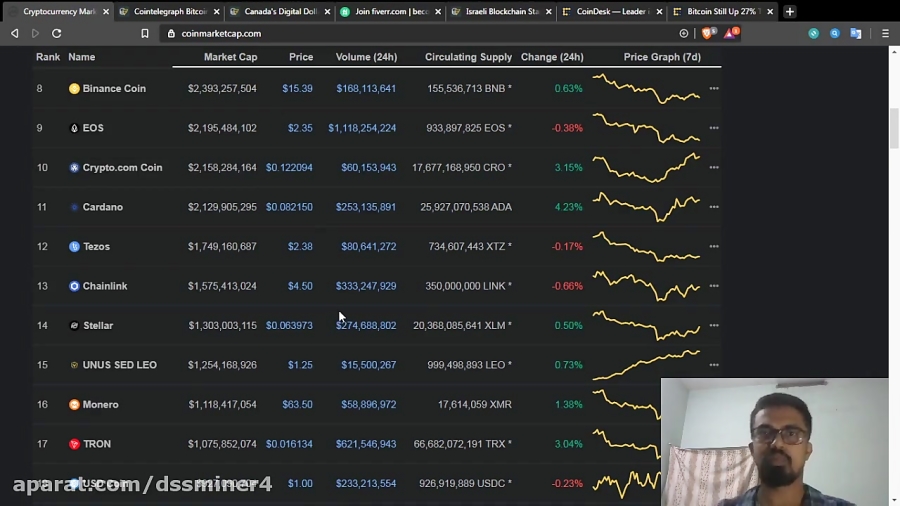Open a new browser tab
900x506 pixels.
tap(790, 11)
